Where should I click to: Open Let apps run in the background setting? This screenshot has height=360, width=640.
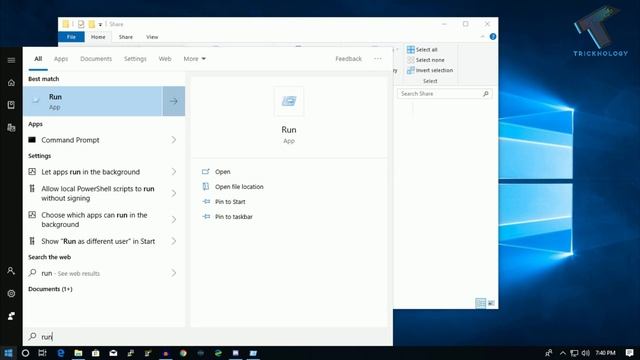[104, 172]
